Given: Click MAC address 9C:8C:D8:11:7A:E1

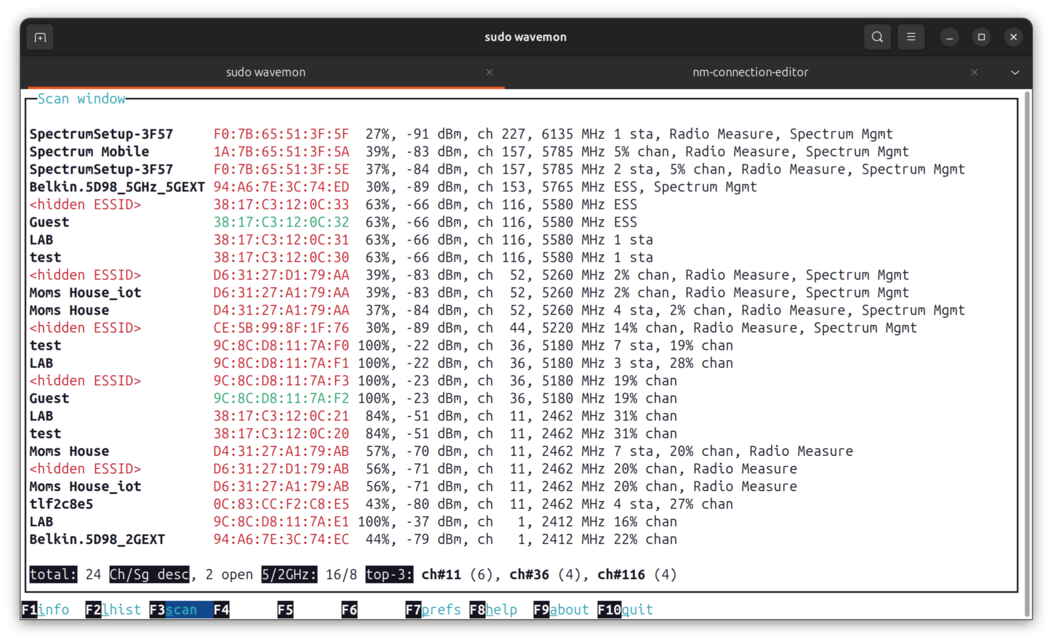Looking at the screenshot, I should 281,522.
